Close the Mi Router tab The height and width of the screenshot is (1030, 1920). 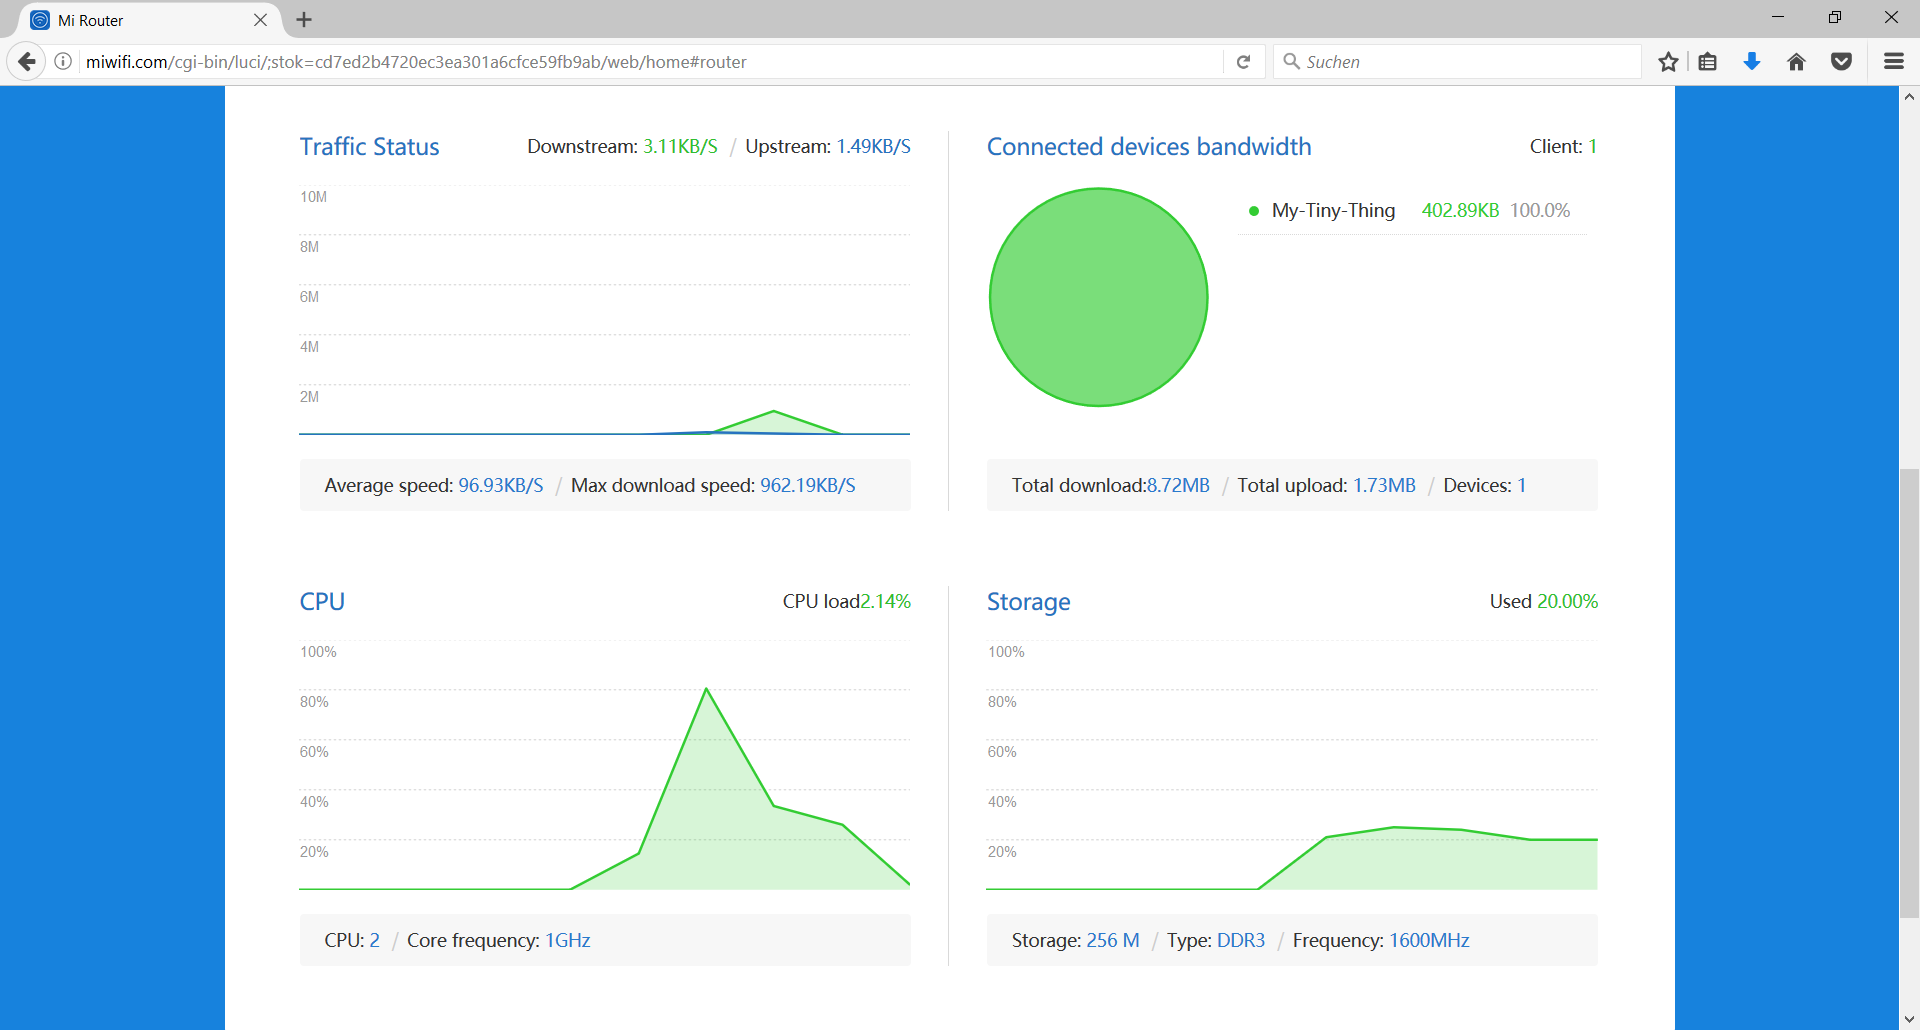pyautogui.click(x=260, y=20)
